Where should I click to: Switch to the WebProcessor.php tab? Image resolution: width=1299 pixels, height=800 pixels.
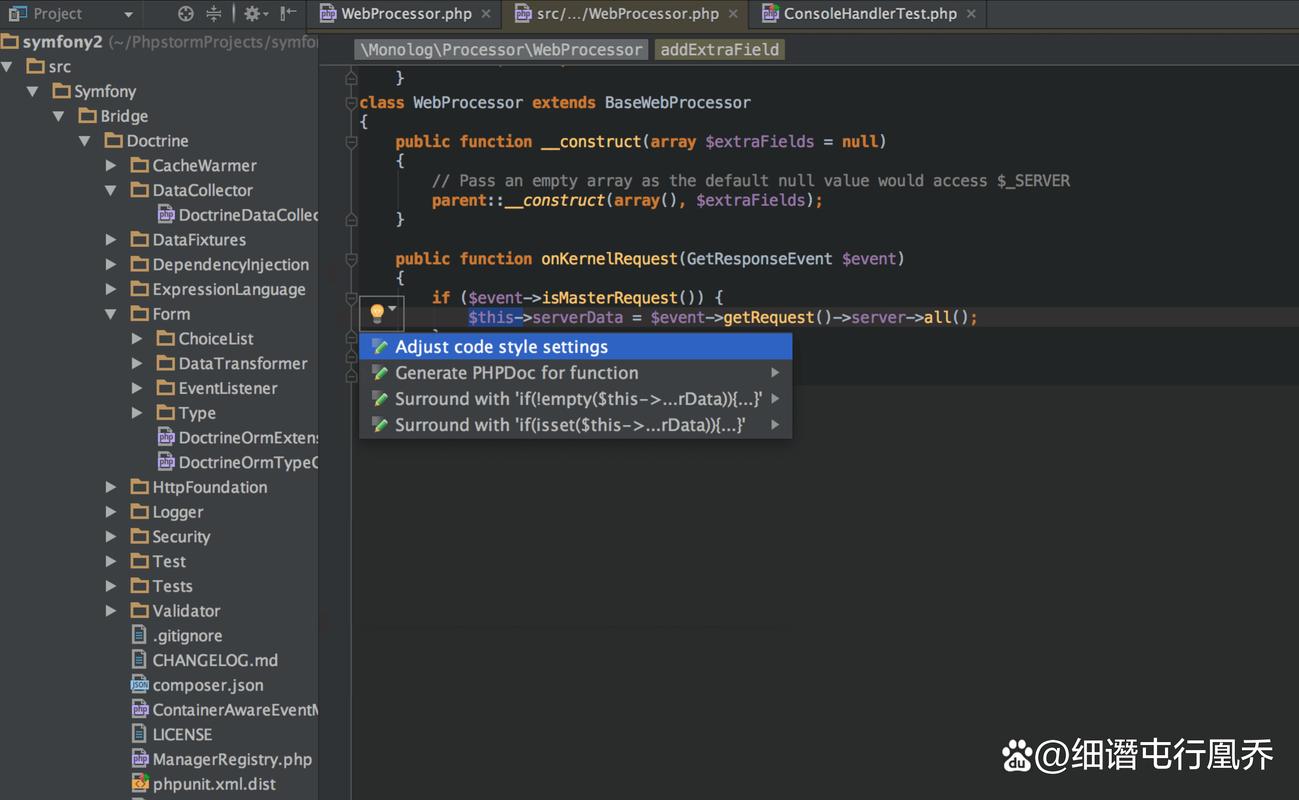tap(405, 14)
